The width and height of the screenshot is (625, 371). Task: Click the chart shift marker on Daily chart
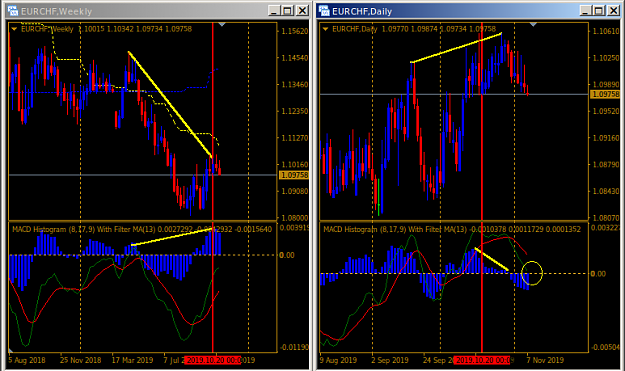(533, 25)
